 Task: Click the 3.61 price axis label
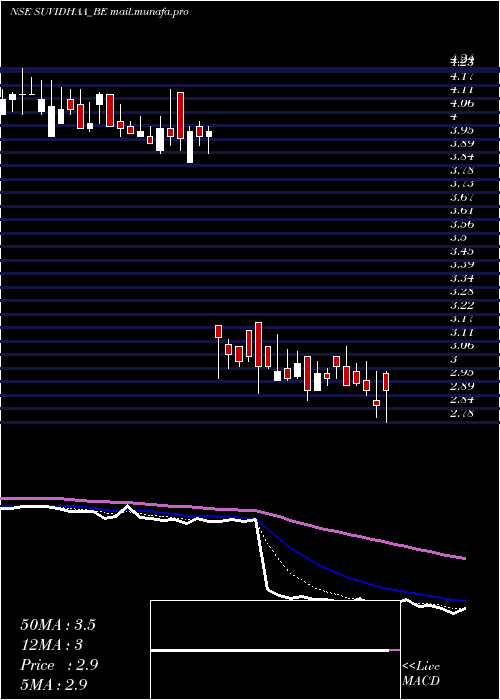tap(462, 210)
